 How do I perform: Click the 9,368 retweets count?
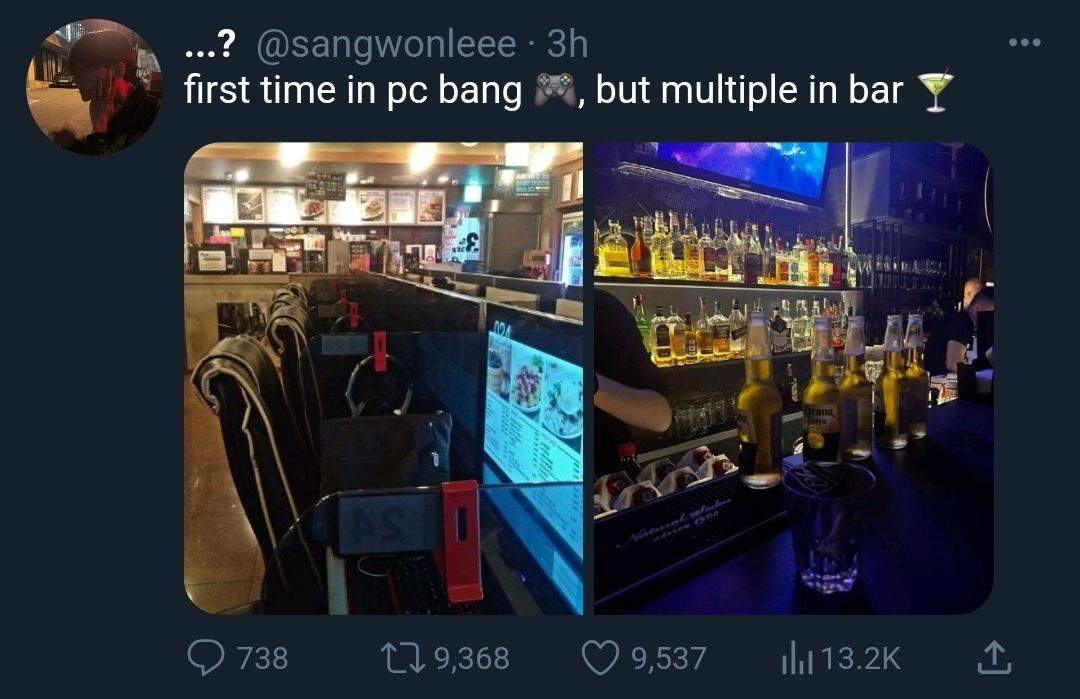click(472, 658)
